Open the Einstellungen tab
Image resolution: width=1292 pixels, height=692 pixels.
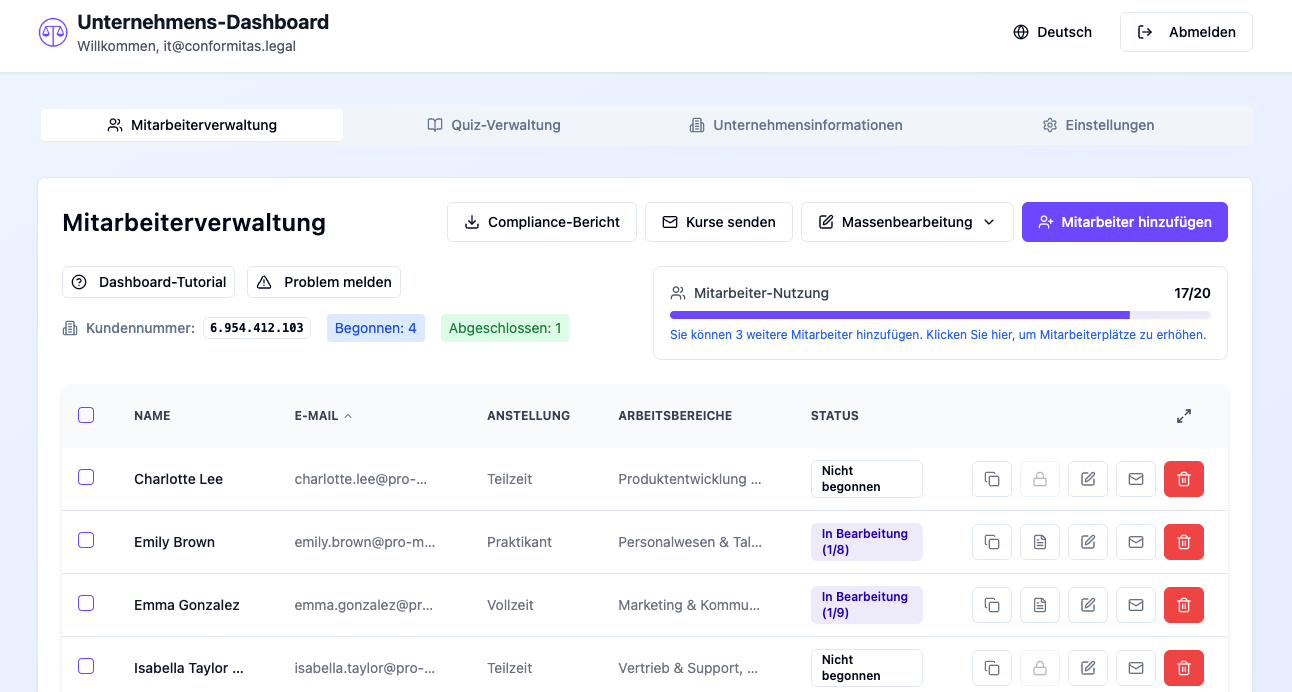(1098, 125)
